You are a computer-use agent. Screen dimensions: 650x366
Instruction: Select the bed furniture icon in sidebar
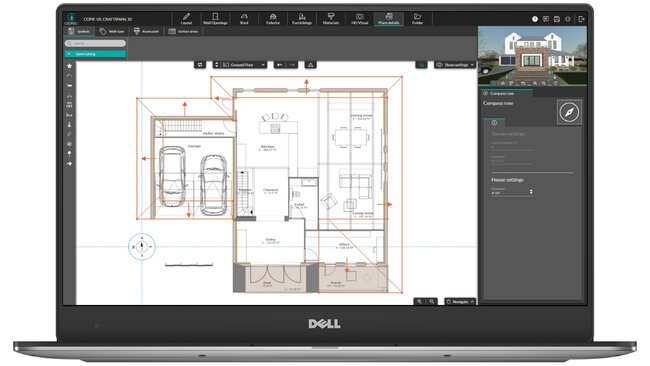pos(69,115)
